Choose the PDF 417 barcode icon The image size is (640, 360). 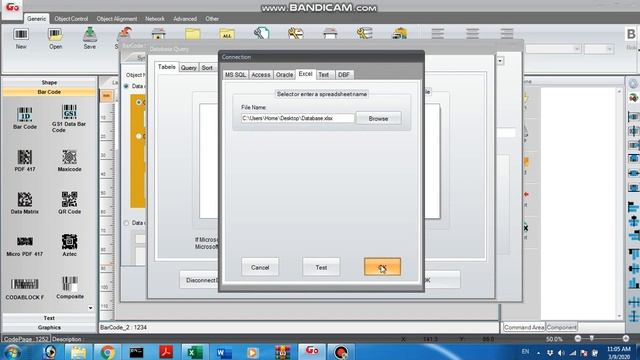click(x=25, y=157)
